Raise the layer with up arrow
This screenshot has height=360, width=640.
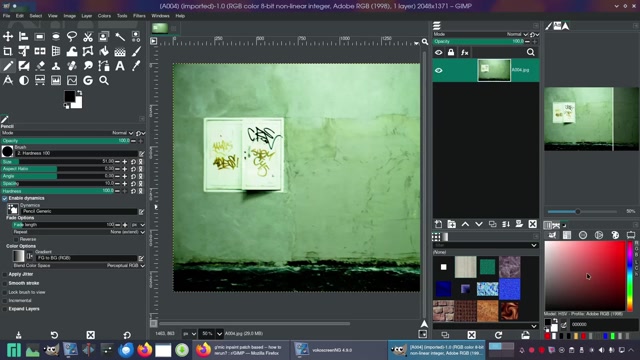[465, 224]
